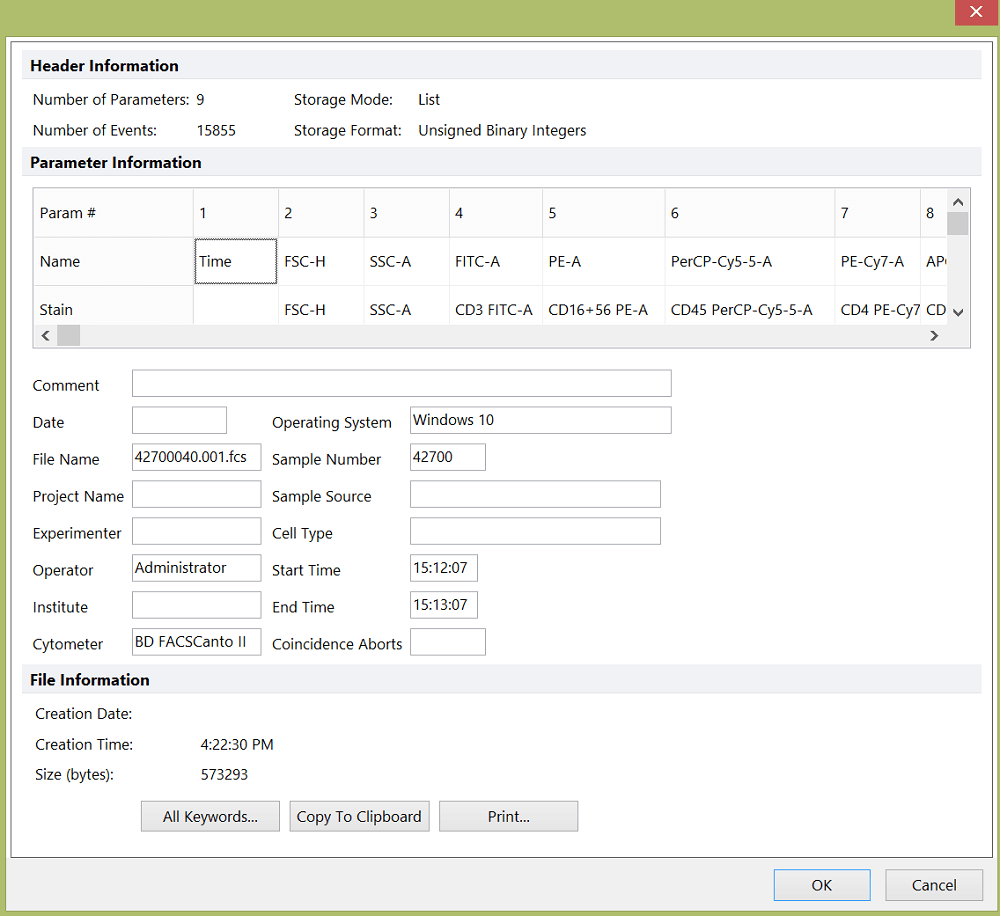Select the Time name cell
Viewport: 1001px width, 917px height.
236,261
